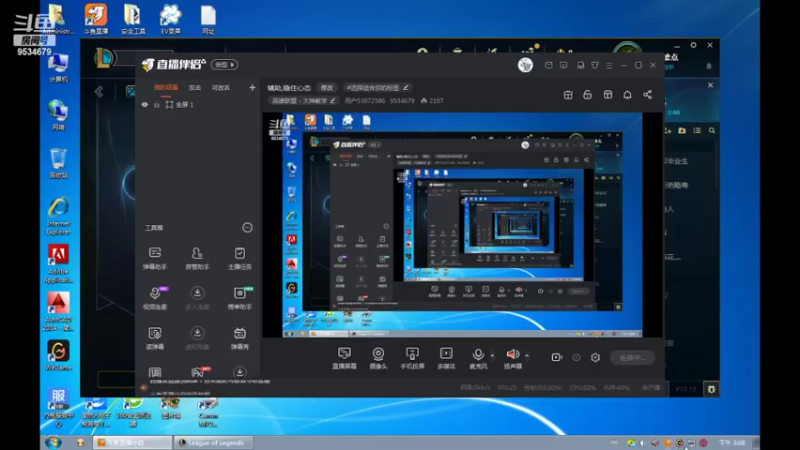Screen dimensions: 800x450
Task: Click the room number 9534679 text
Action: click(403, 101)
